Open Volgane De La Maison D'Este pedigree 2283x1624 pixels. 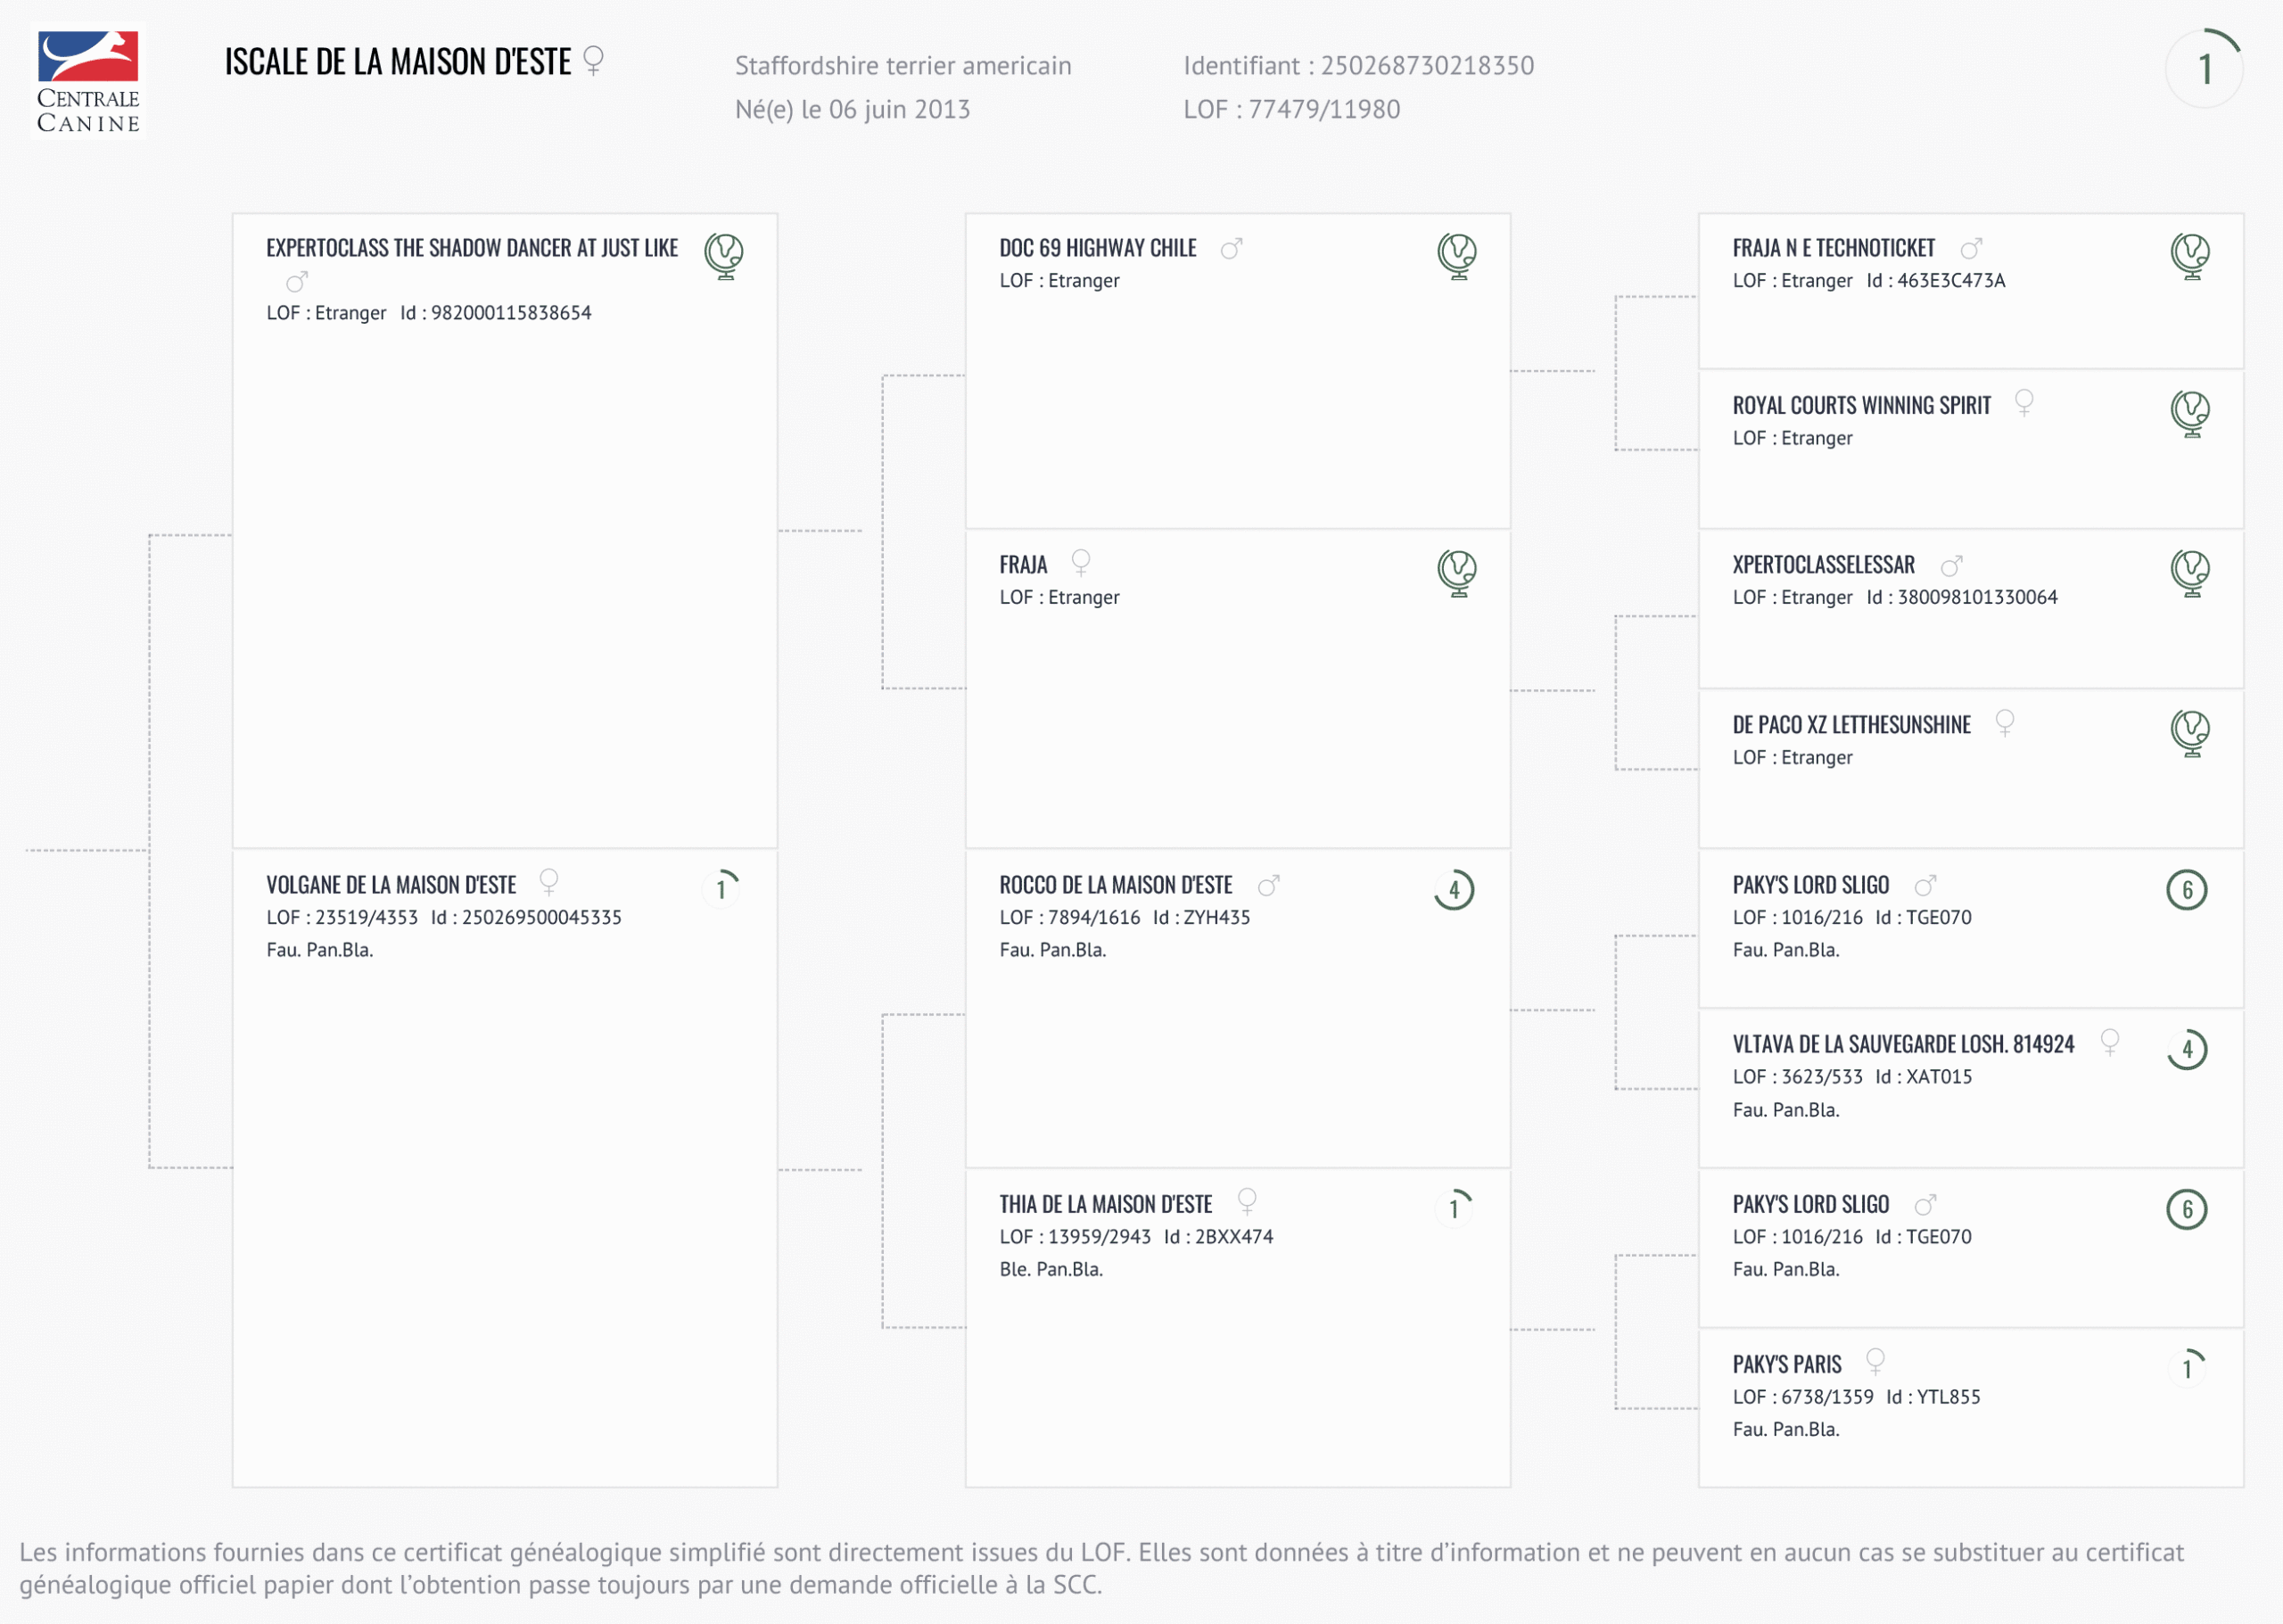tap(391, 885)
